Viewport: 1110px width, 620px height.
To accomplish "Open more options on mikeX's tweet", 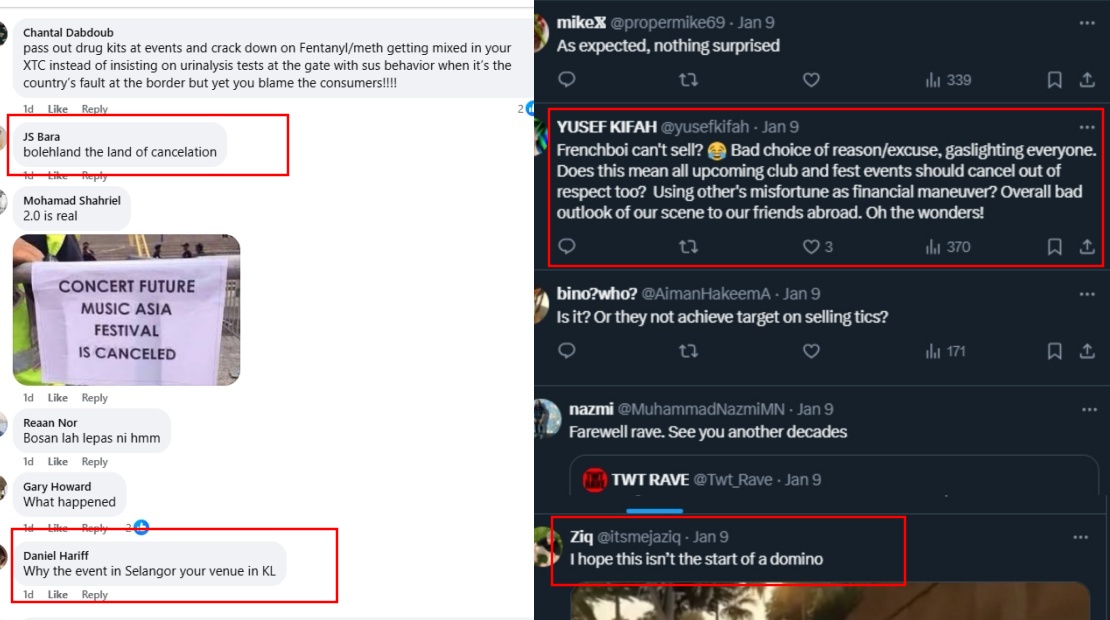I will pyautogui.click(x=1087, y=22).
